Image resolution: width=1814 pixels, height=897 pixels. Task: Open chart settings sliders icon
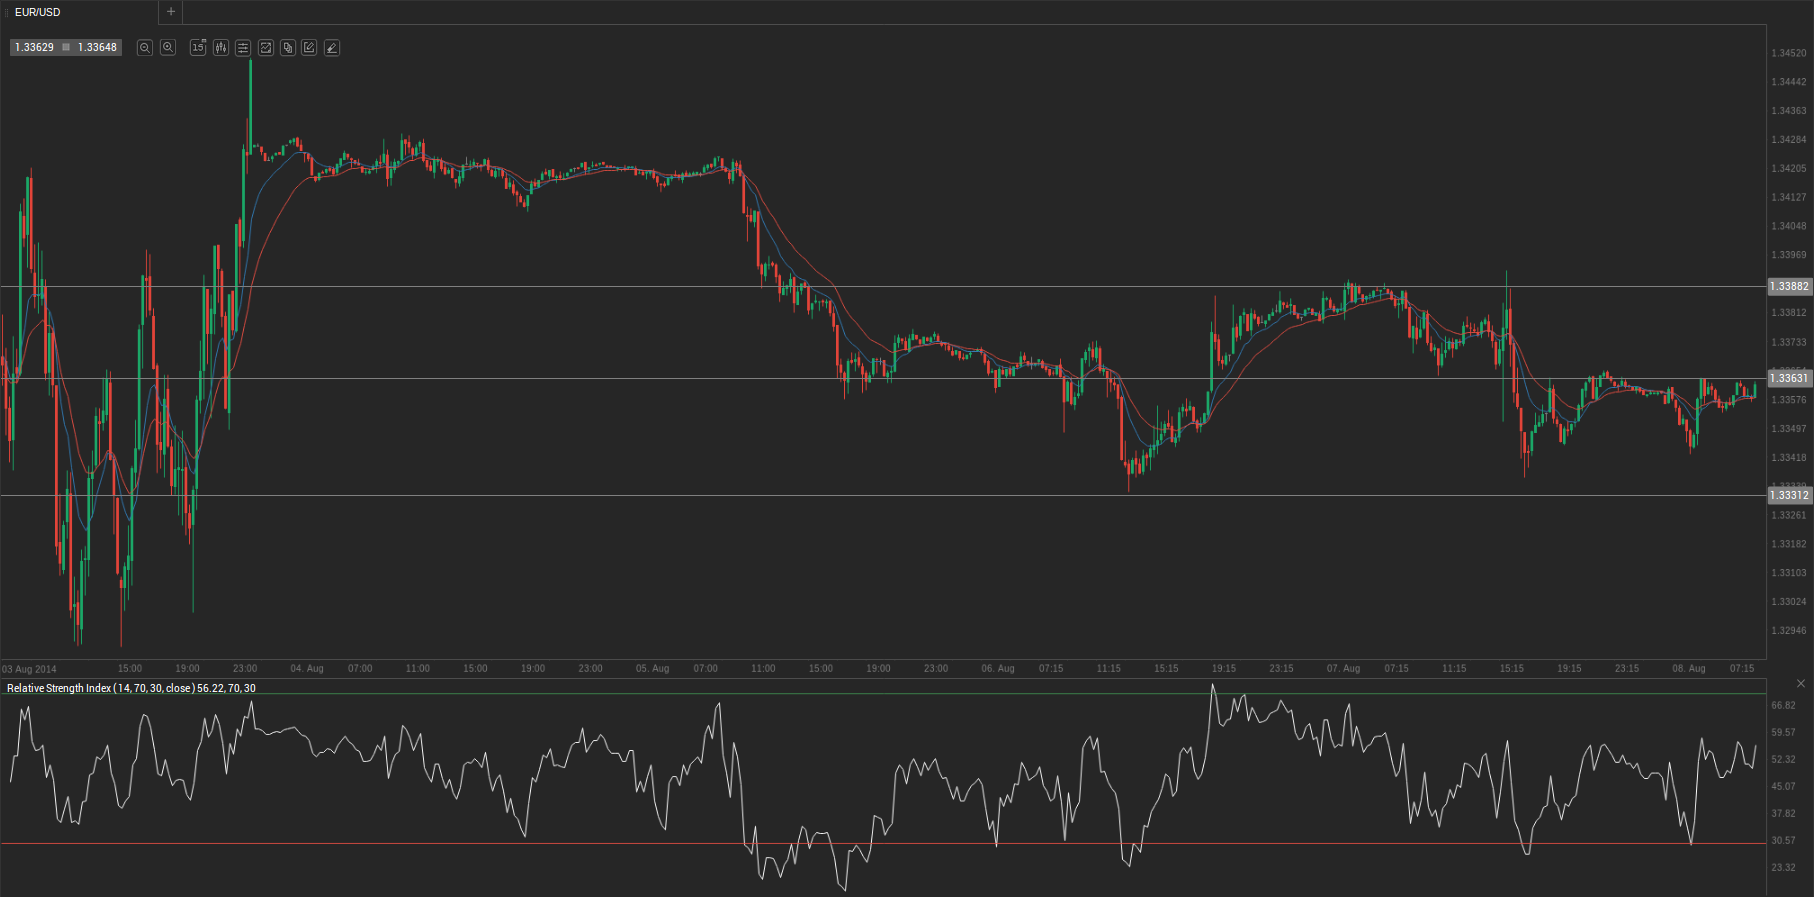coord(243,48)
